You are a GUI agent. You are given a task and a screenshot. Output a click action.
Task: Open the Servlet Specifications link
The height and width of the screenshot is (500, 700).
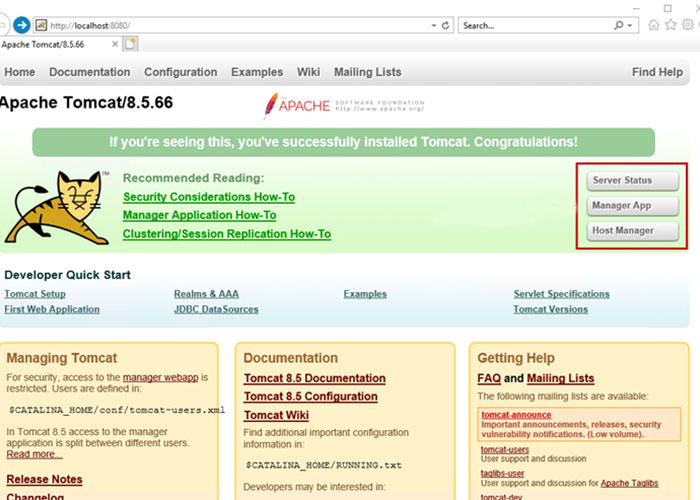[562, 294]
